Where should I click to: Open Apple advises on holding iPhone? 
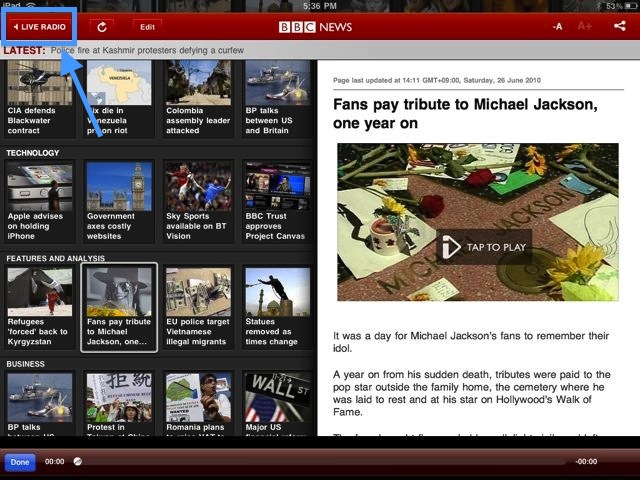coord(40,202)
